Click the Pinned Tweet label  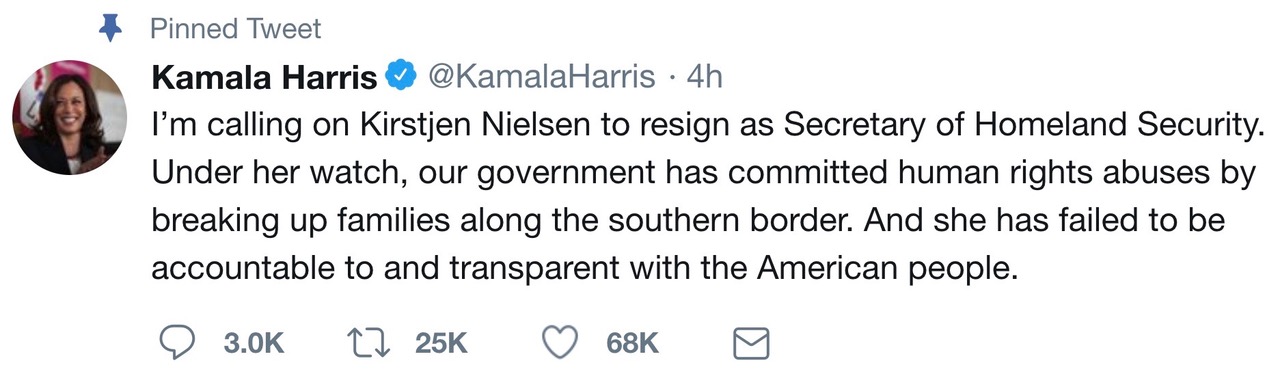coord(236,29)
